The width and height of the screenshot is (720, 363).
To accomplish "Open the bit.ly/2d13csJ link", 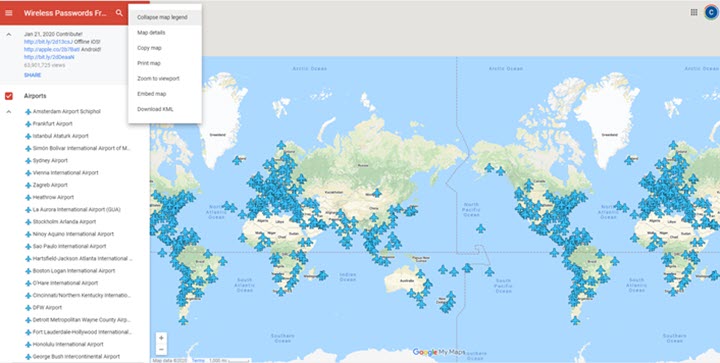I will 48,42.
